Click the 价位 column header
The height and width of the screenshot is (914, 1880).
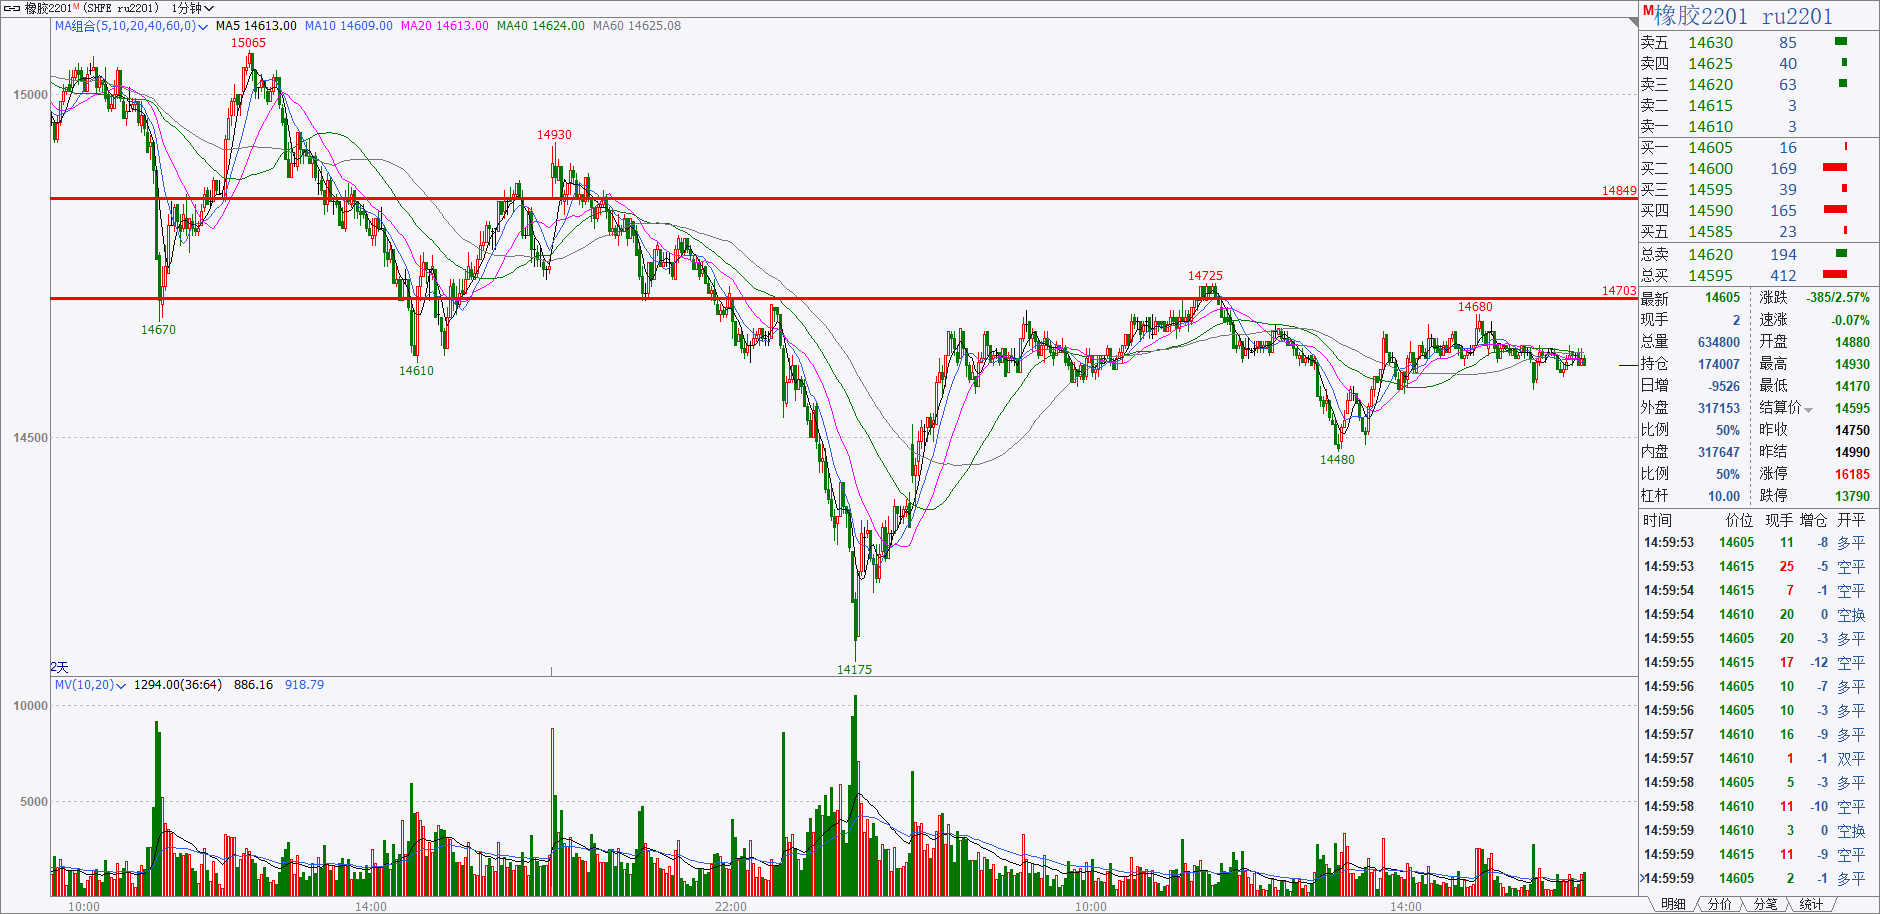[x=1739, y=520]
